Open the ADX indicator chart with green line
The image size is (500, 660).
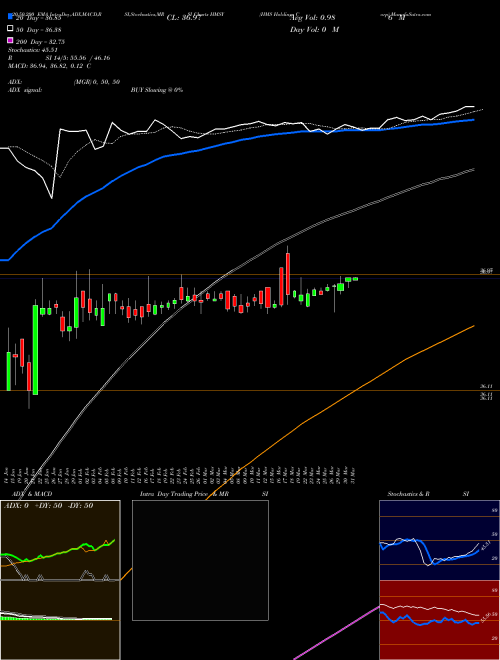[x=60, y=540]
